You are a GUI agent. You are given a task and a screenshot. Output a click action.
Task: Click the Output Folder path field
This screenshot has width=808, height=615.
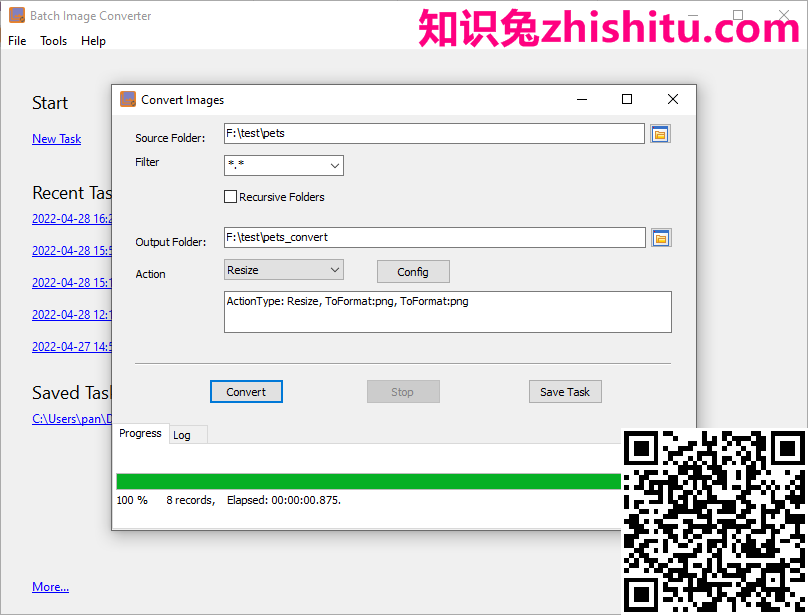[x=434, y=238]
